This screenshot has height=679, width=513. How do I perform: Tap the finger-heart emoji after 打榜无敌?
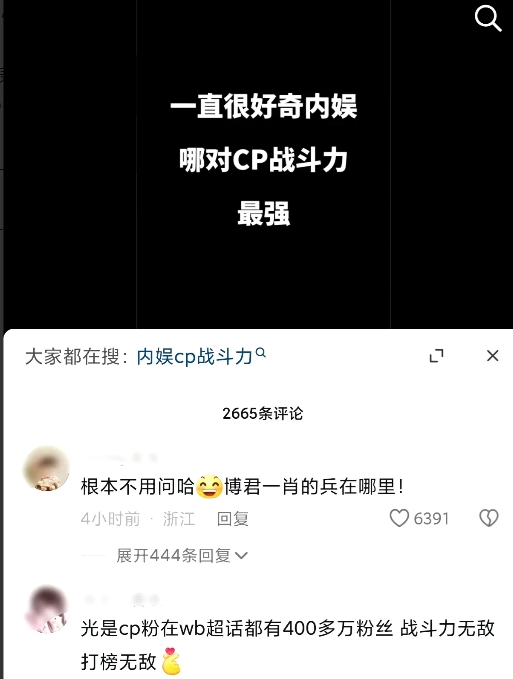click(x=171, y=661)
